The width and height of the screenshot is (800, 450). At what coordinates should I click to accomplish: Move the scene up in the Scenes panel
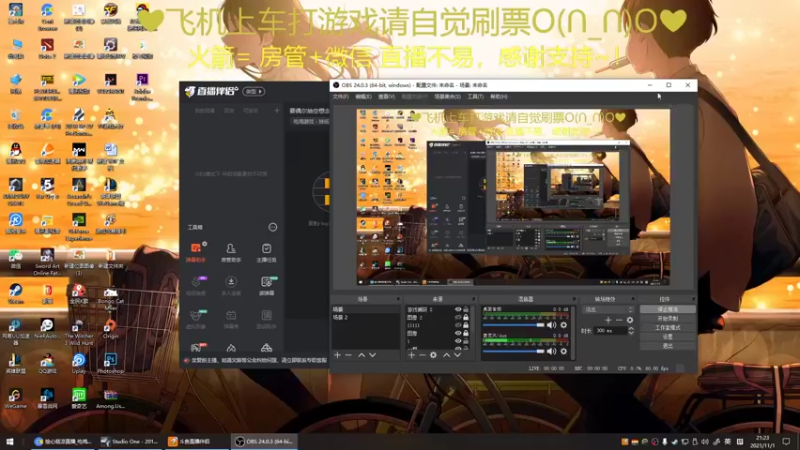click(361, 355)
